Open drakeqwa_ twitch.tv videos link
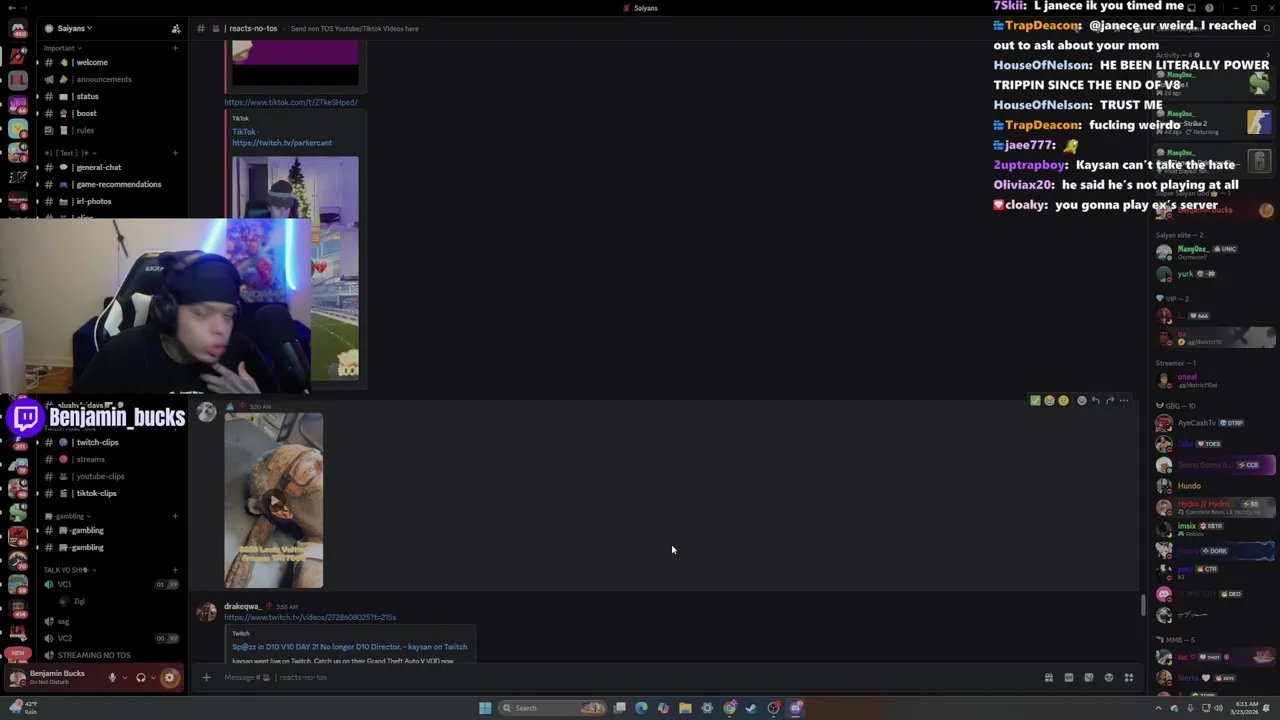 pyautogui.click(x=310, y=617)
